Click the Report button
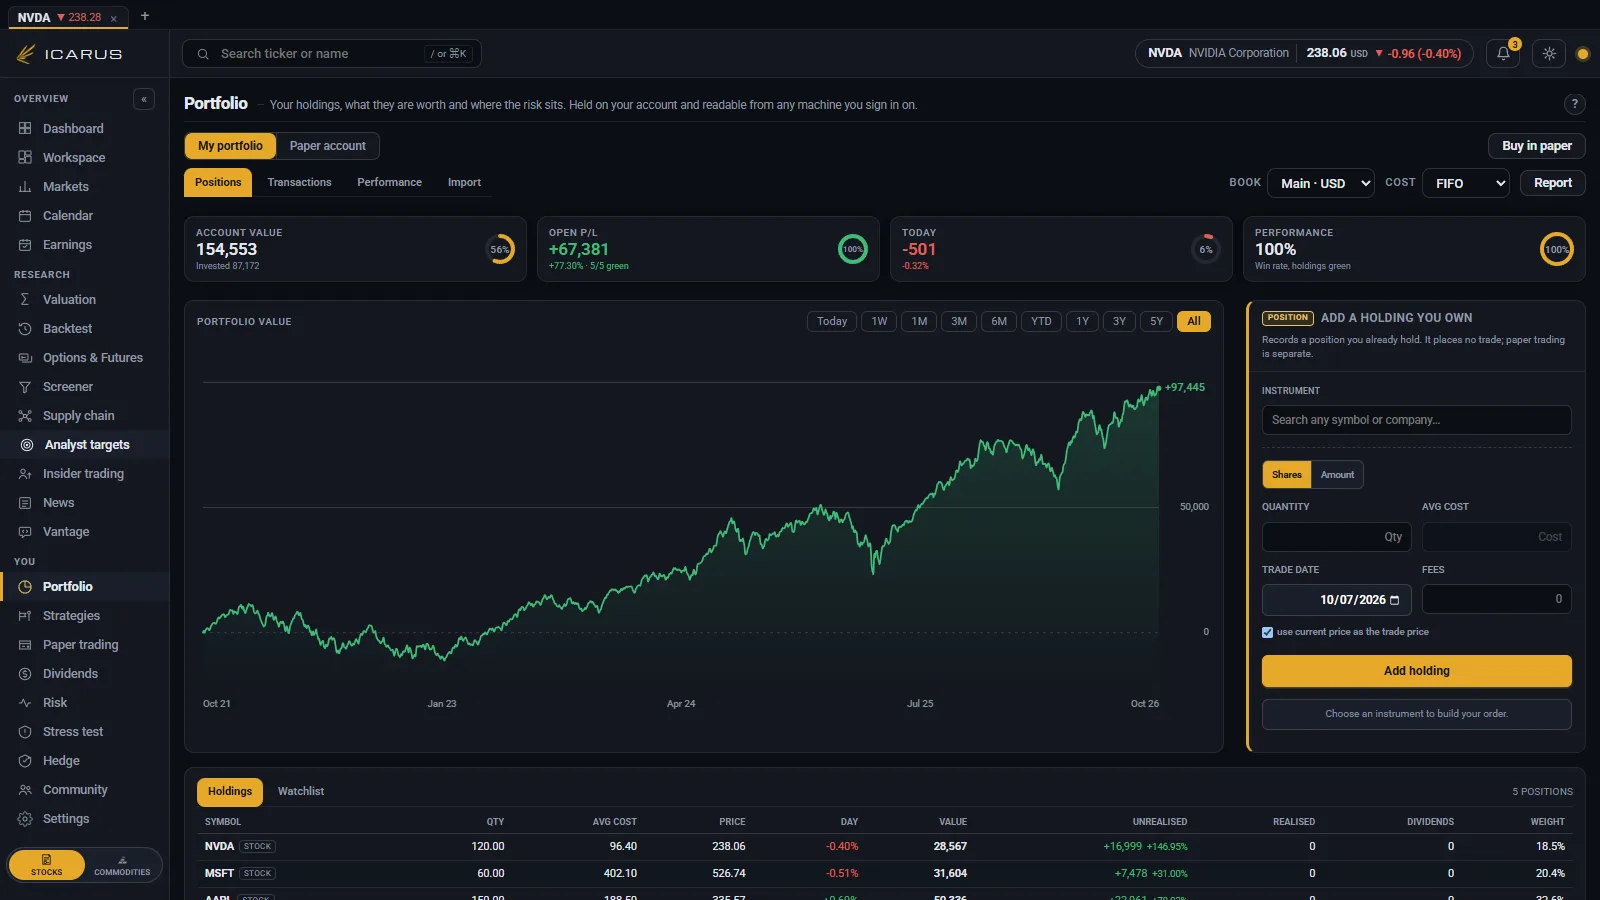The height and width of the screenshot is (900, 1600). coord(1552,183)
